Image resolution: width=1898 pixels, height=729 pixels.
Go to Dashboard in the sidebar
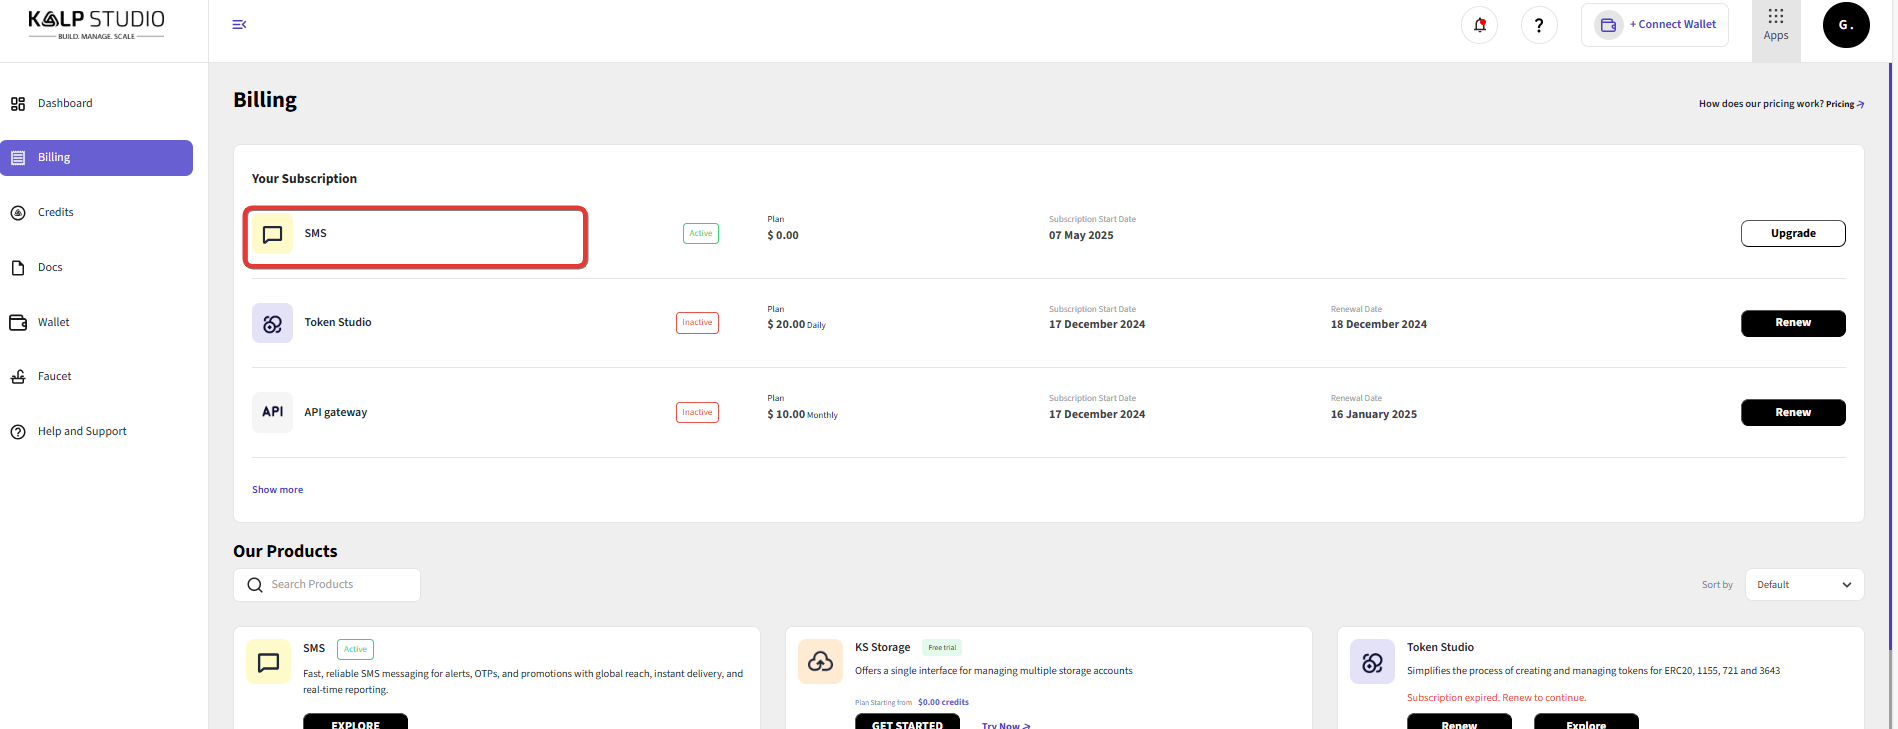pos(65,104)
